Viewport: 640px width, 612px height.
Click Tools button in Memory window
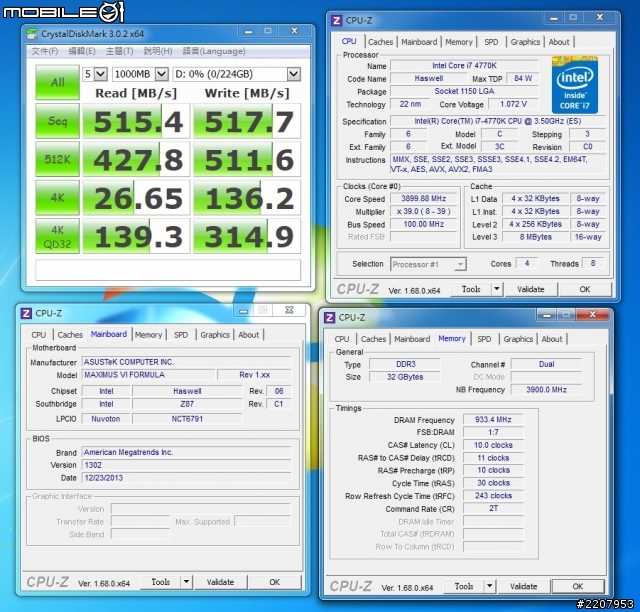click(464, 586)
